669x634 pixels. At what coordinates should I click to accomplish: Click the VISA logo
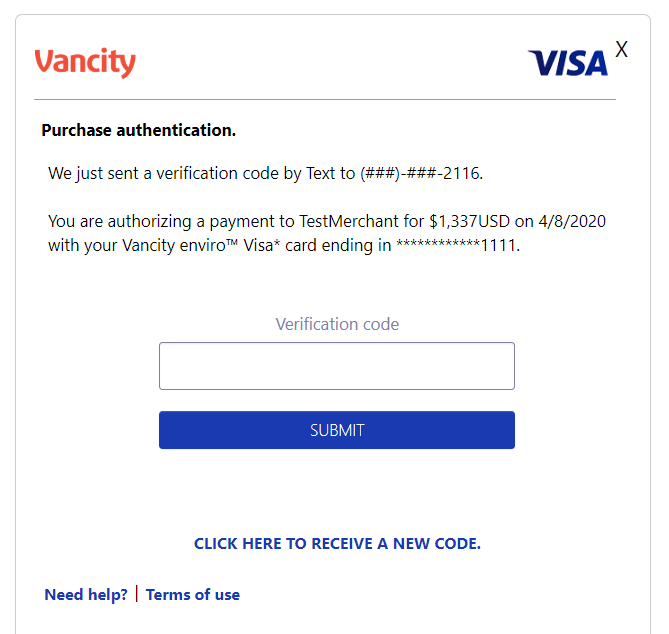click(568, 64)
